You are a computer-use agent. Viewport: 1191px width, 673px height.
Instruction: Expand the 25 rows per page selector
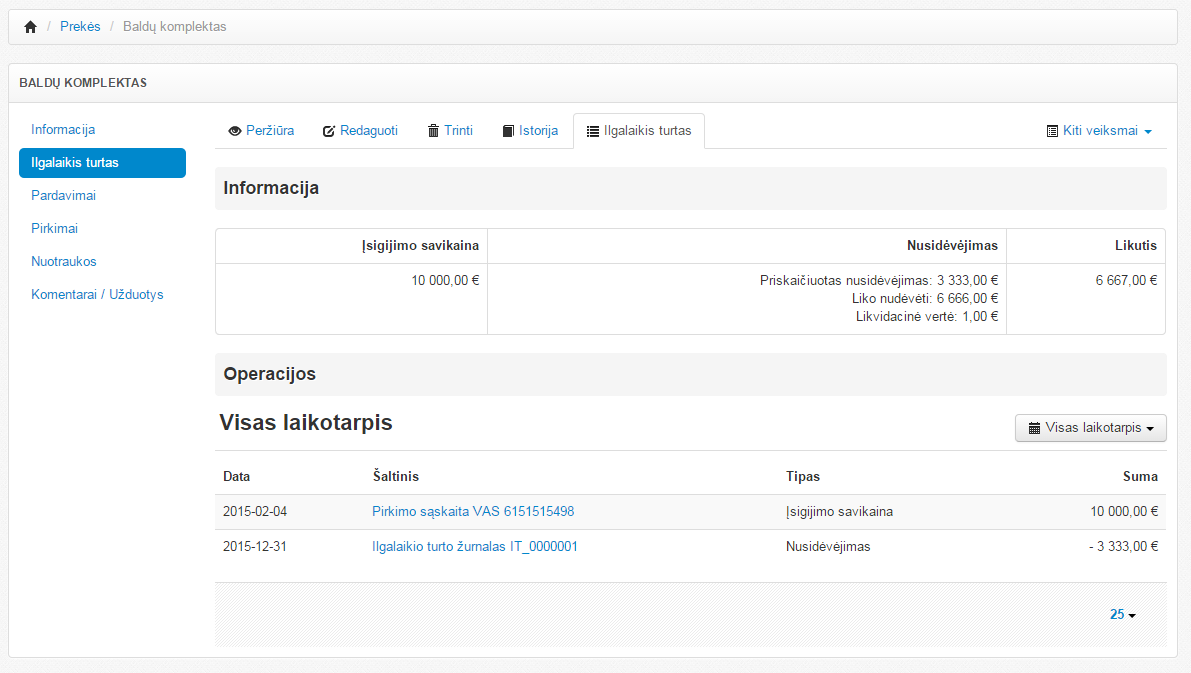(x=1122, y=615)
